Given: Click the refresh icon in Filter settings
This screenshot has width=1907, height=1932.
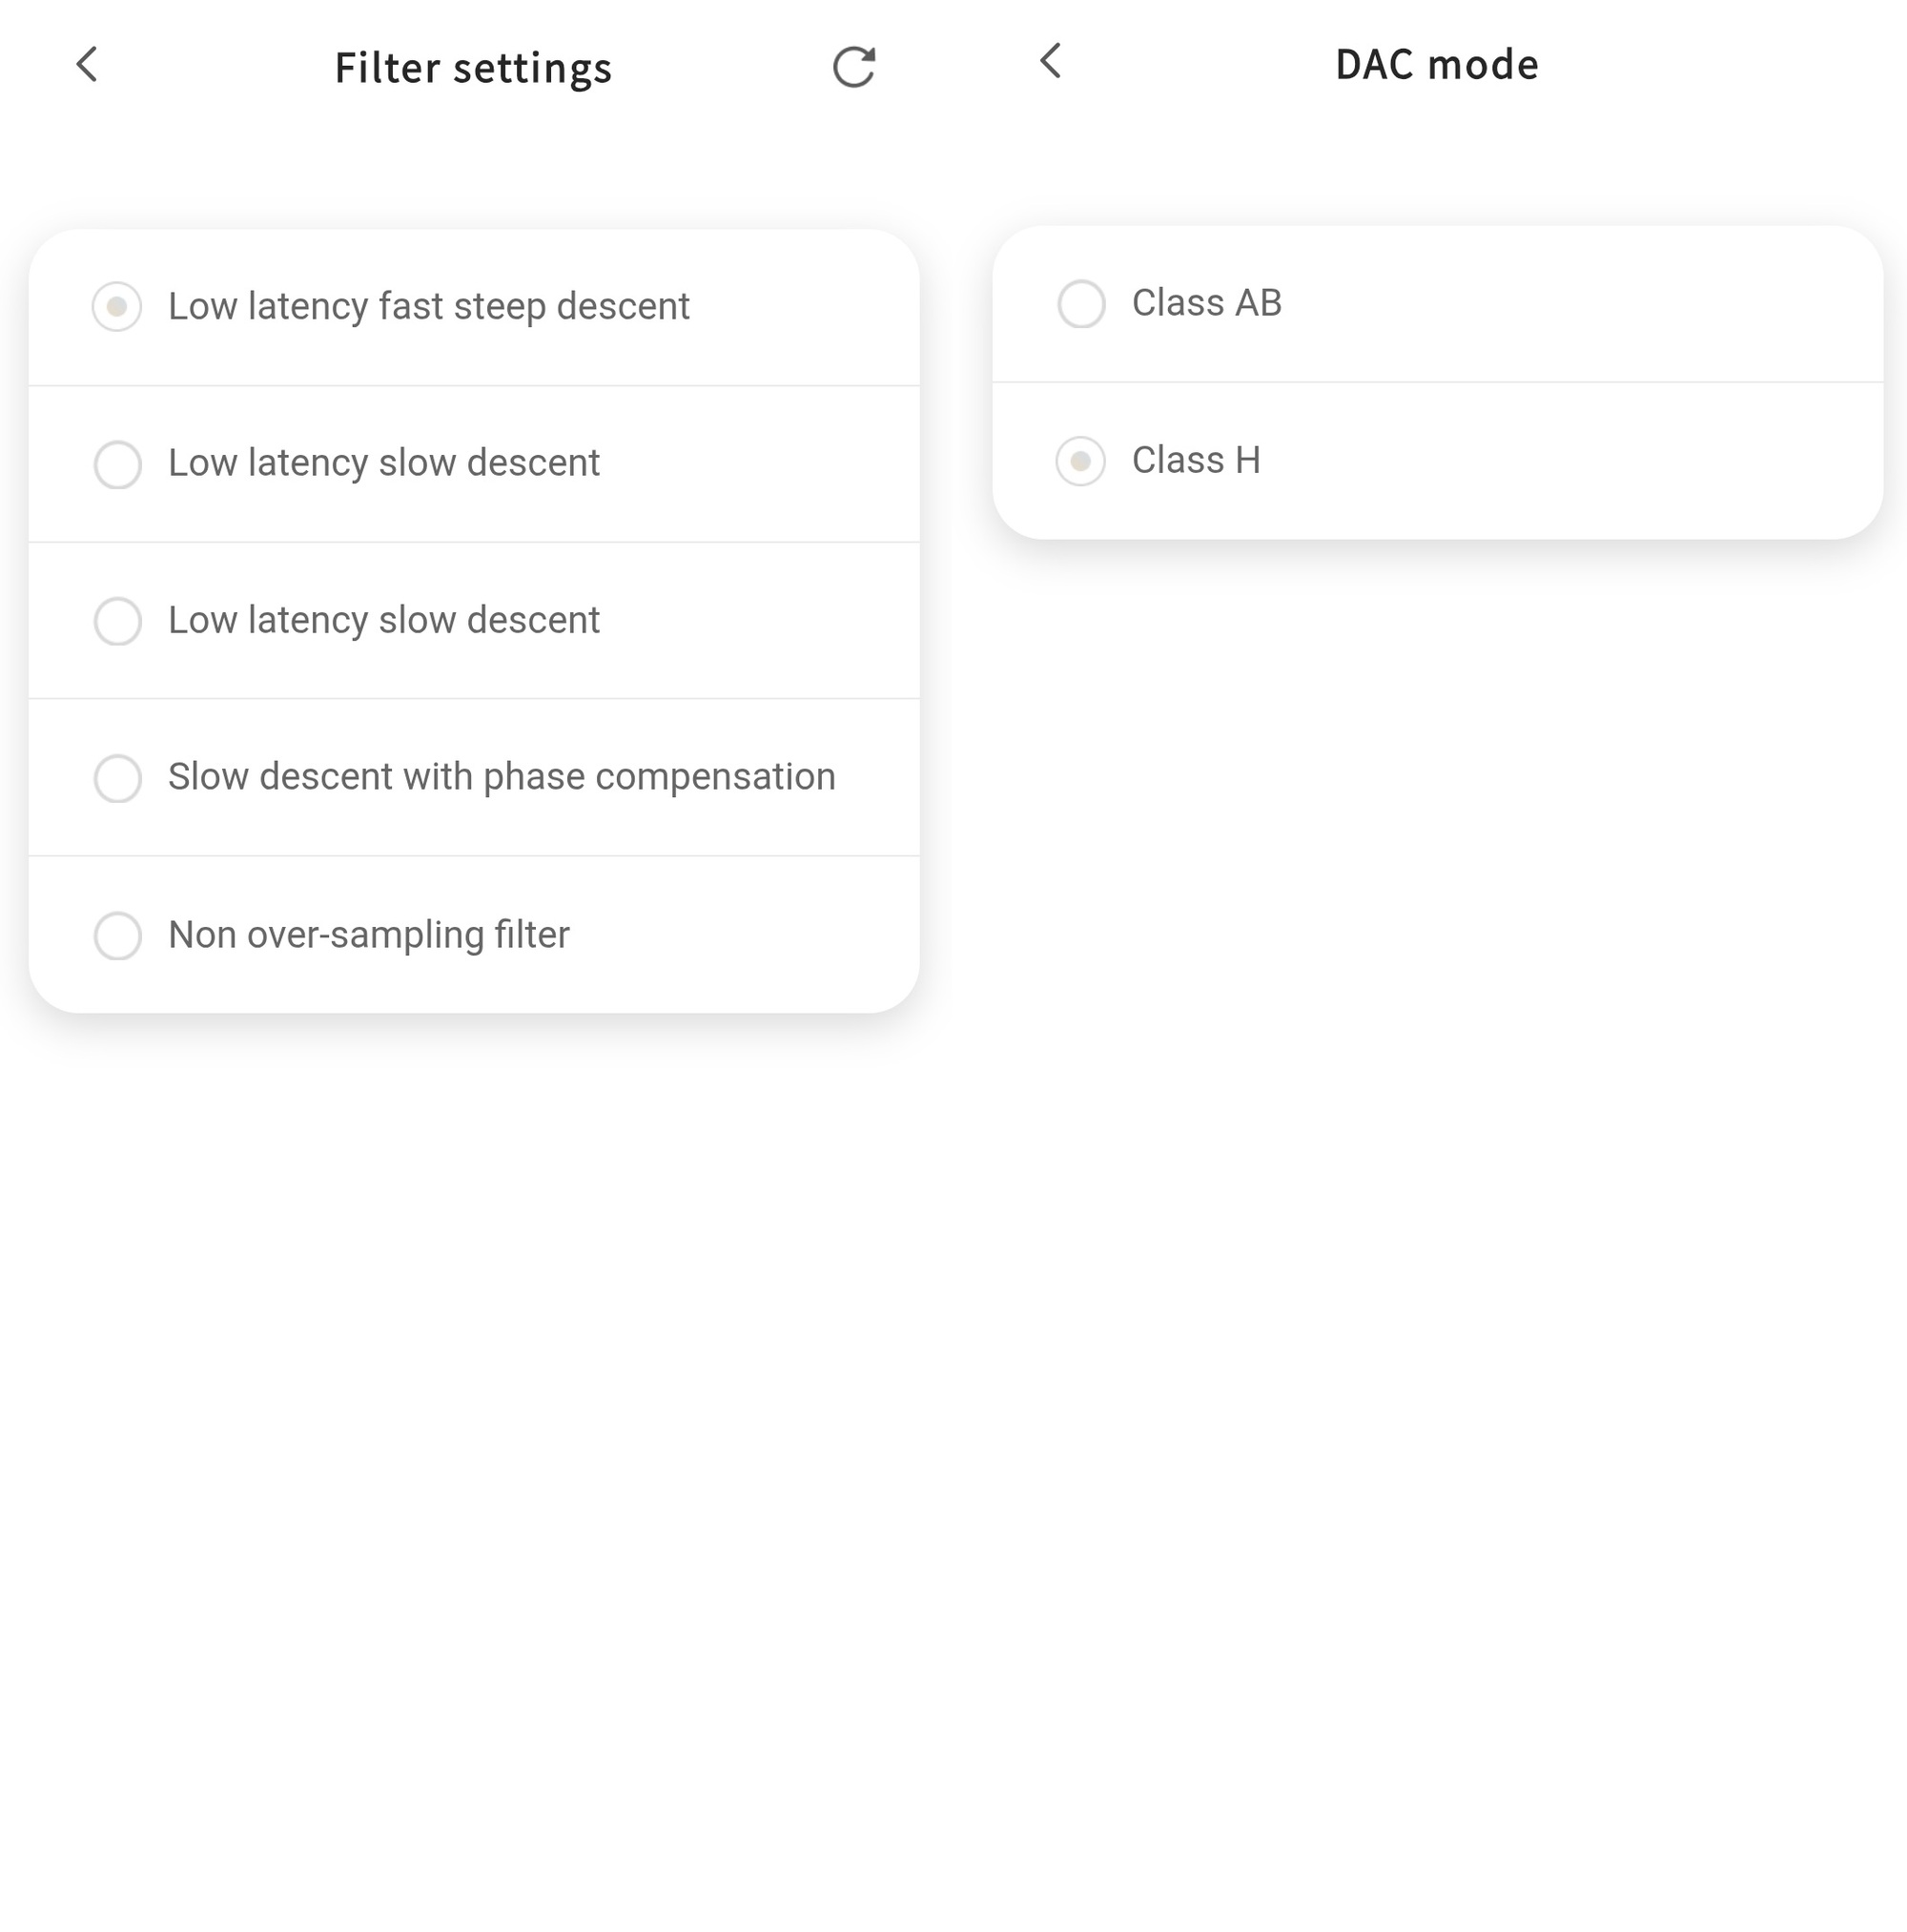Looking at the screenshot, I should 853,67.
